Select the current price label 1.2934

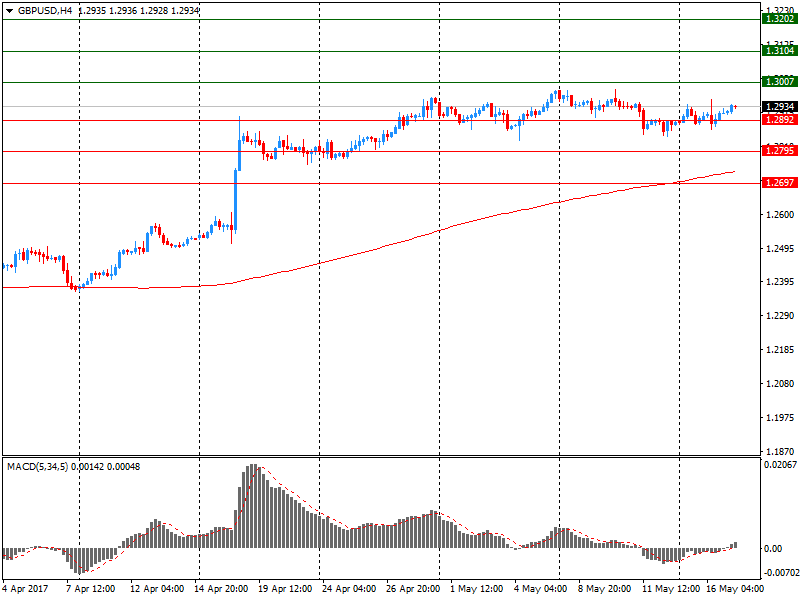pos(780,107)
